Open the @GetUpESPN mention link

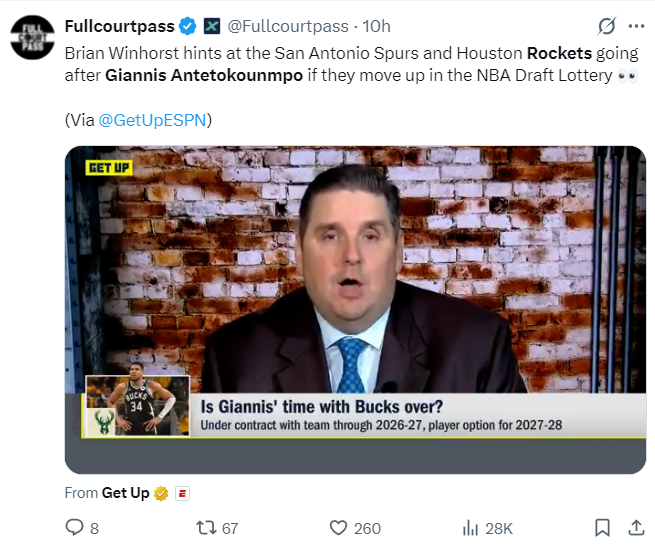(x=152, y=120)
